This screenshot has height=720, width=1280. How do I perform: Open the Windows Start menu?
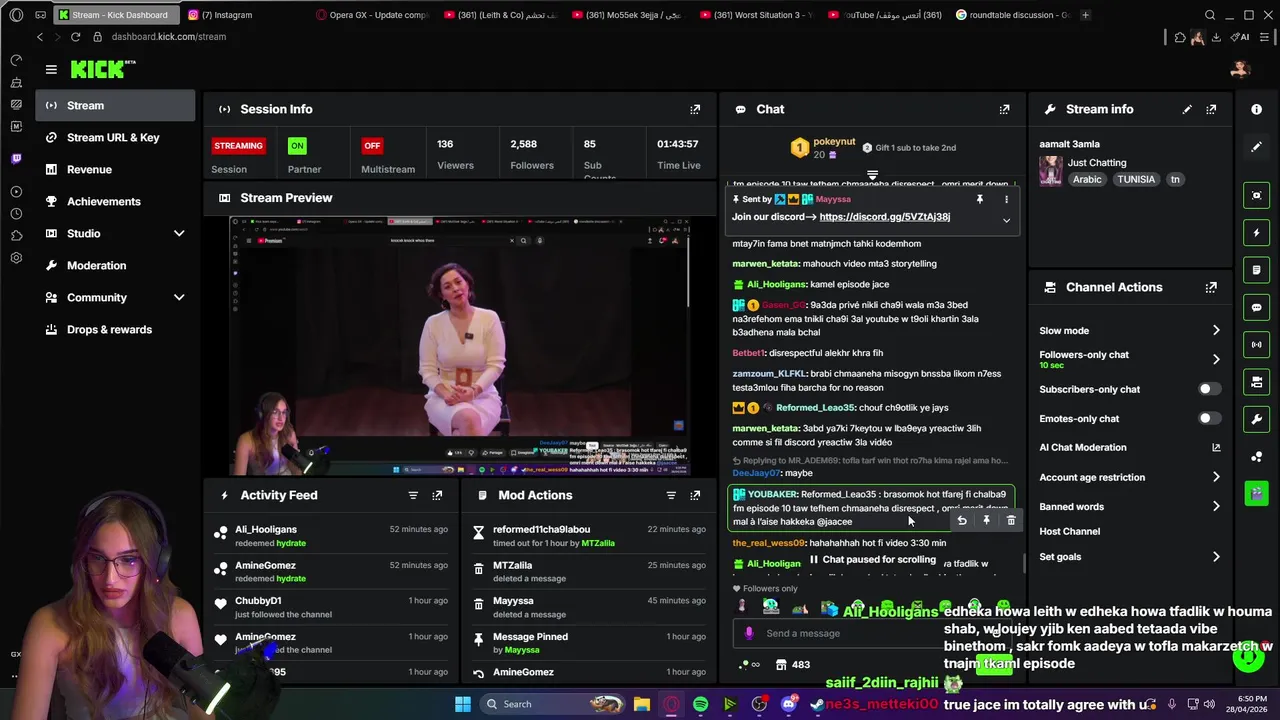pyautogui.click(x=463, y=704)
